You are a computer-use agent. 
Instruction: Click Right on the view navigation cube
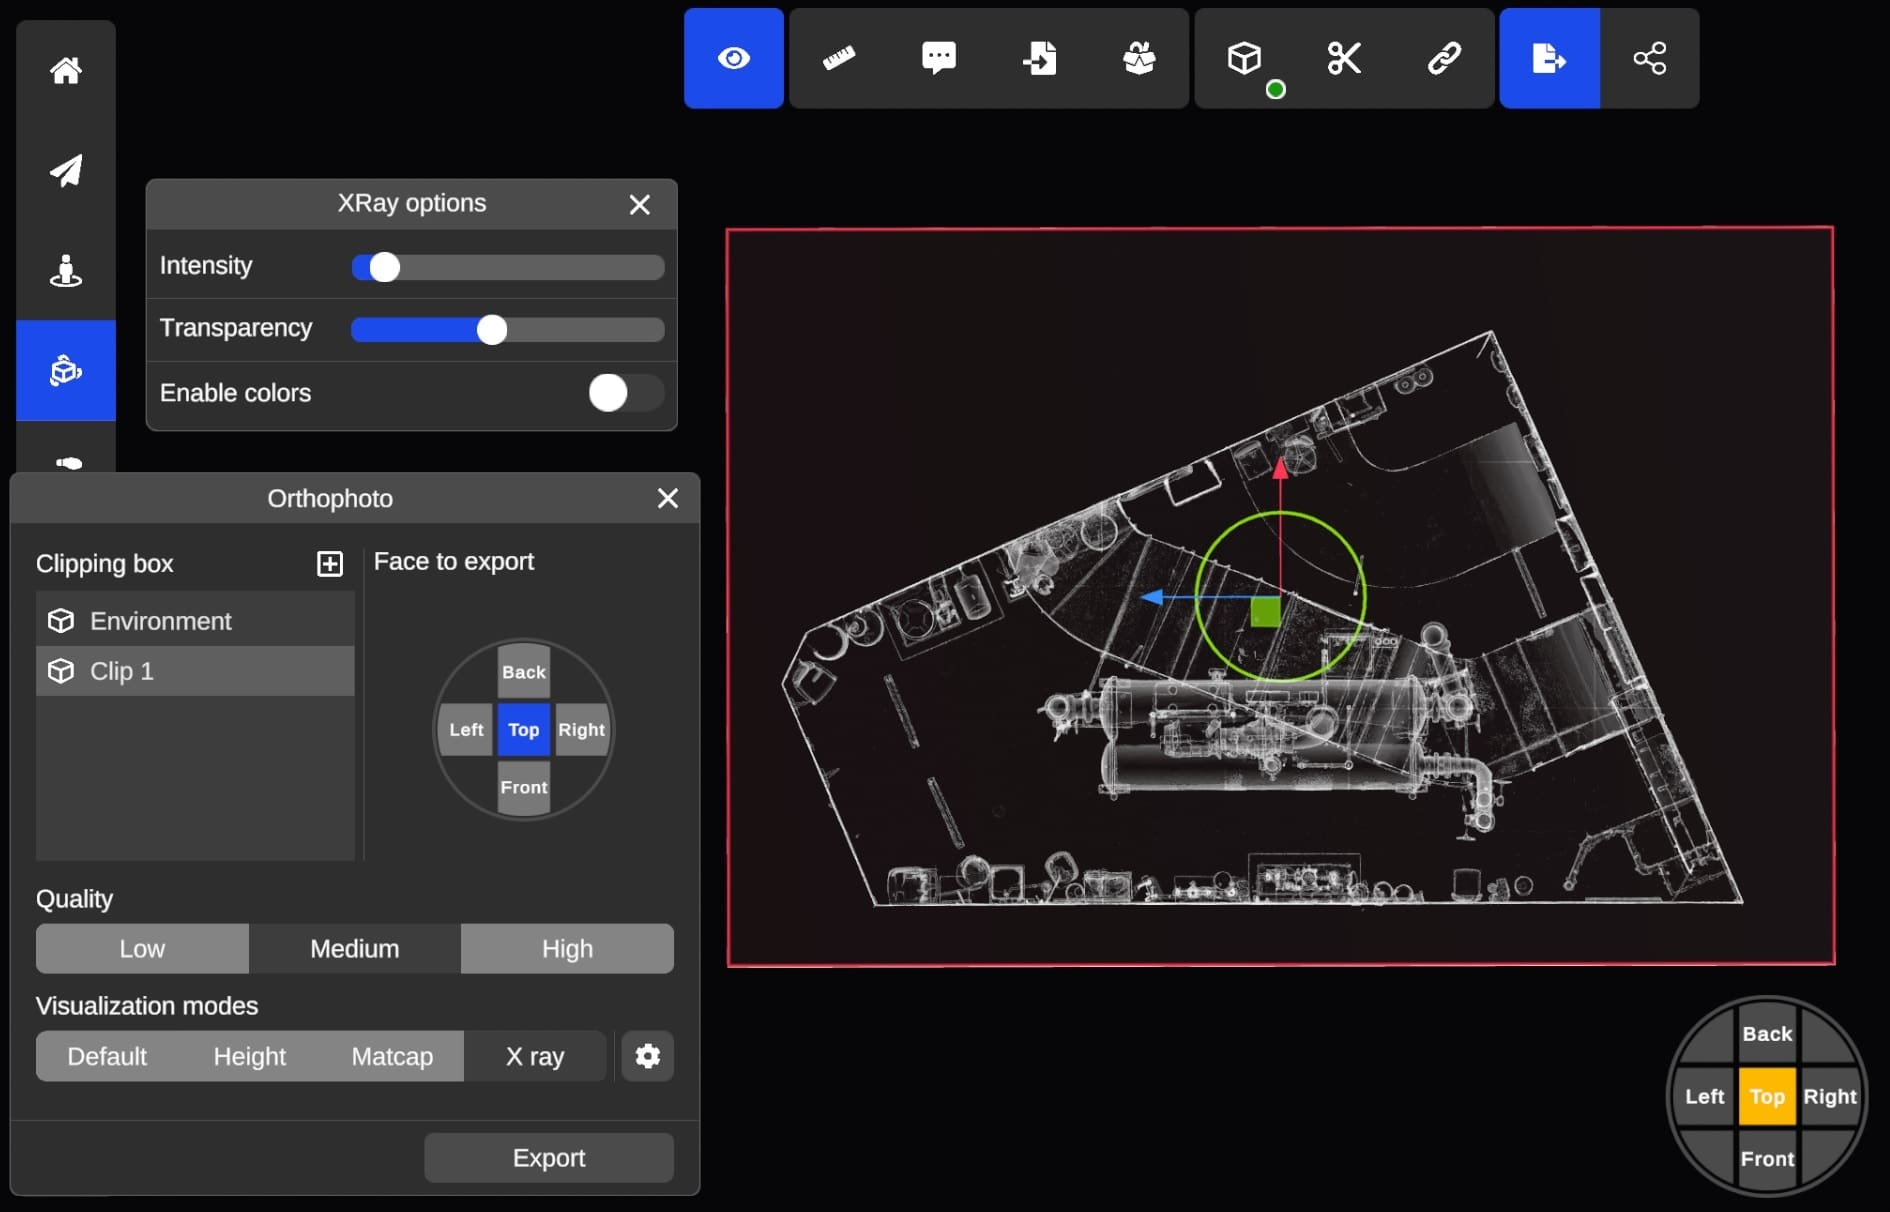(1829, 1096)
